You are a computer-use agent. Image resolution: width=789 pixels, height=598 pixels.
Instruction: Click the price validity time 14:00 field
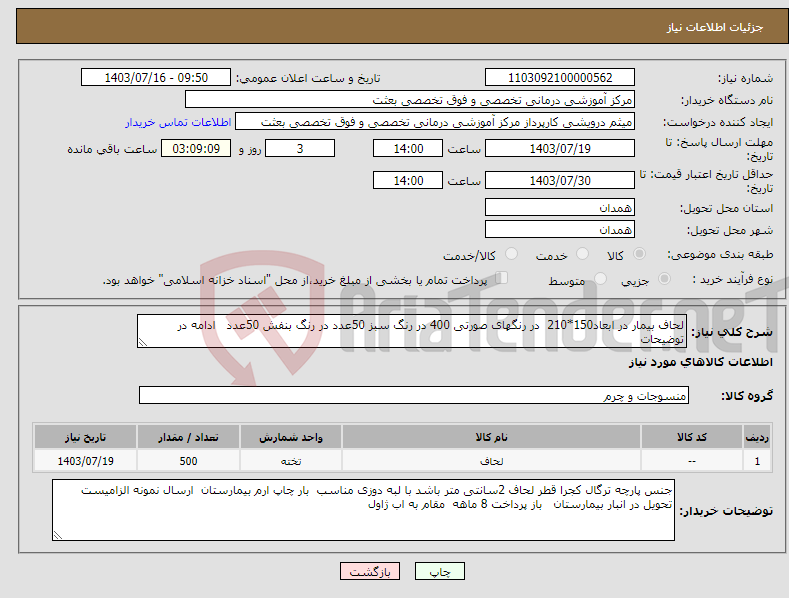point(408,180)
